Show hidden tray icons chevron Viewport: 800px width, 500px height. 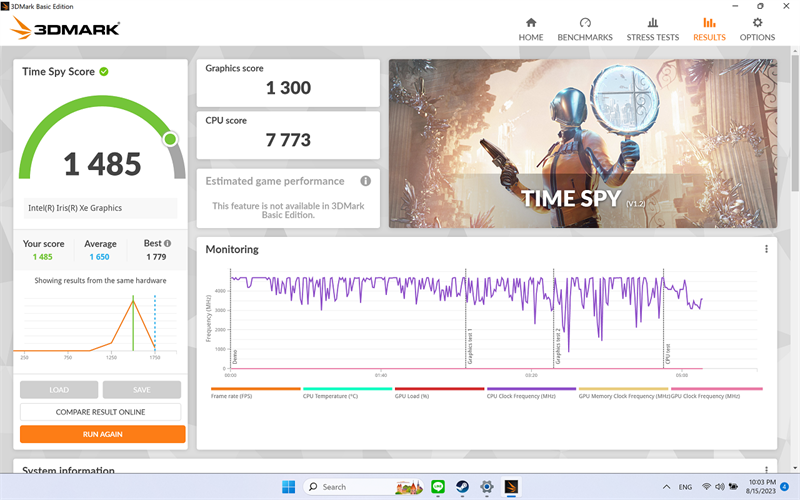coord(666,487)
